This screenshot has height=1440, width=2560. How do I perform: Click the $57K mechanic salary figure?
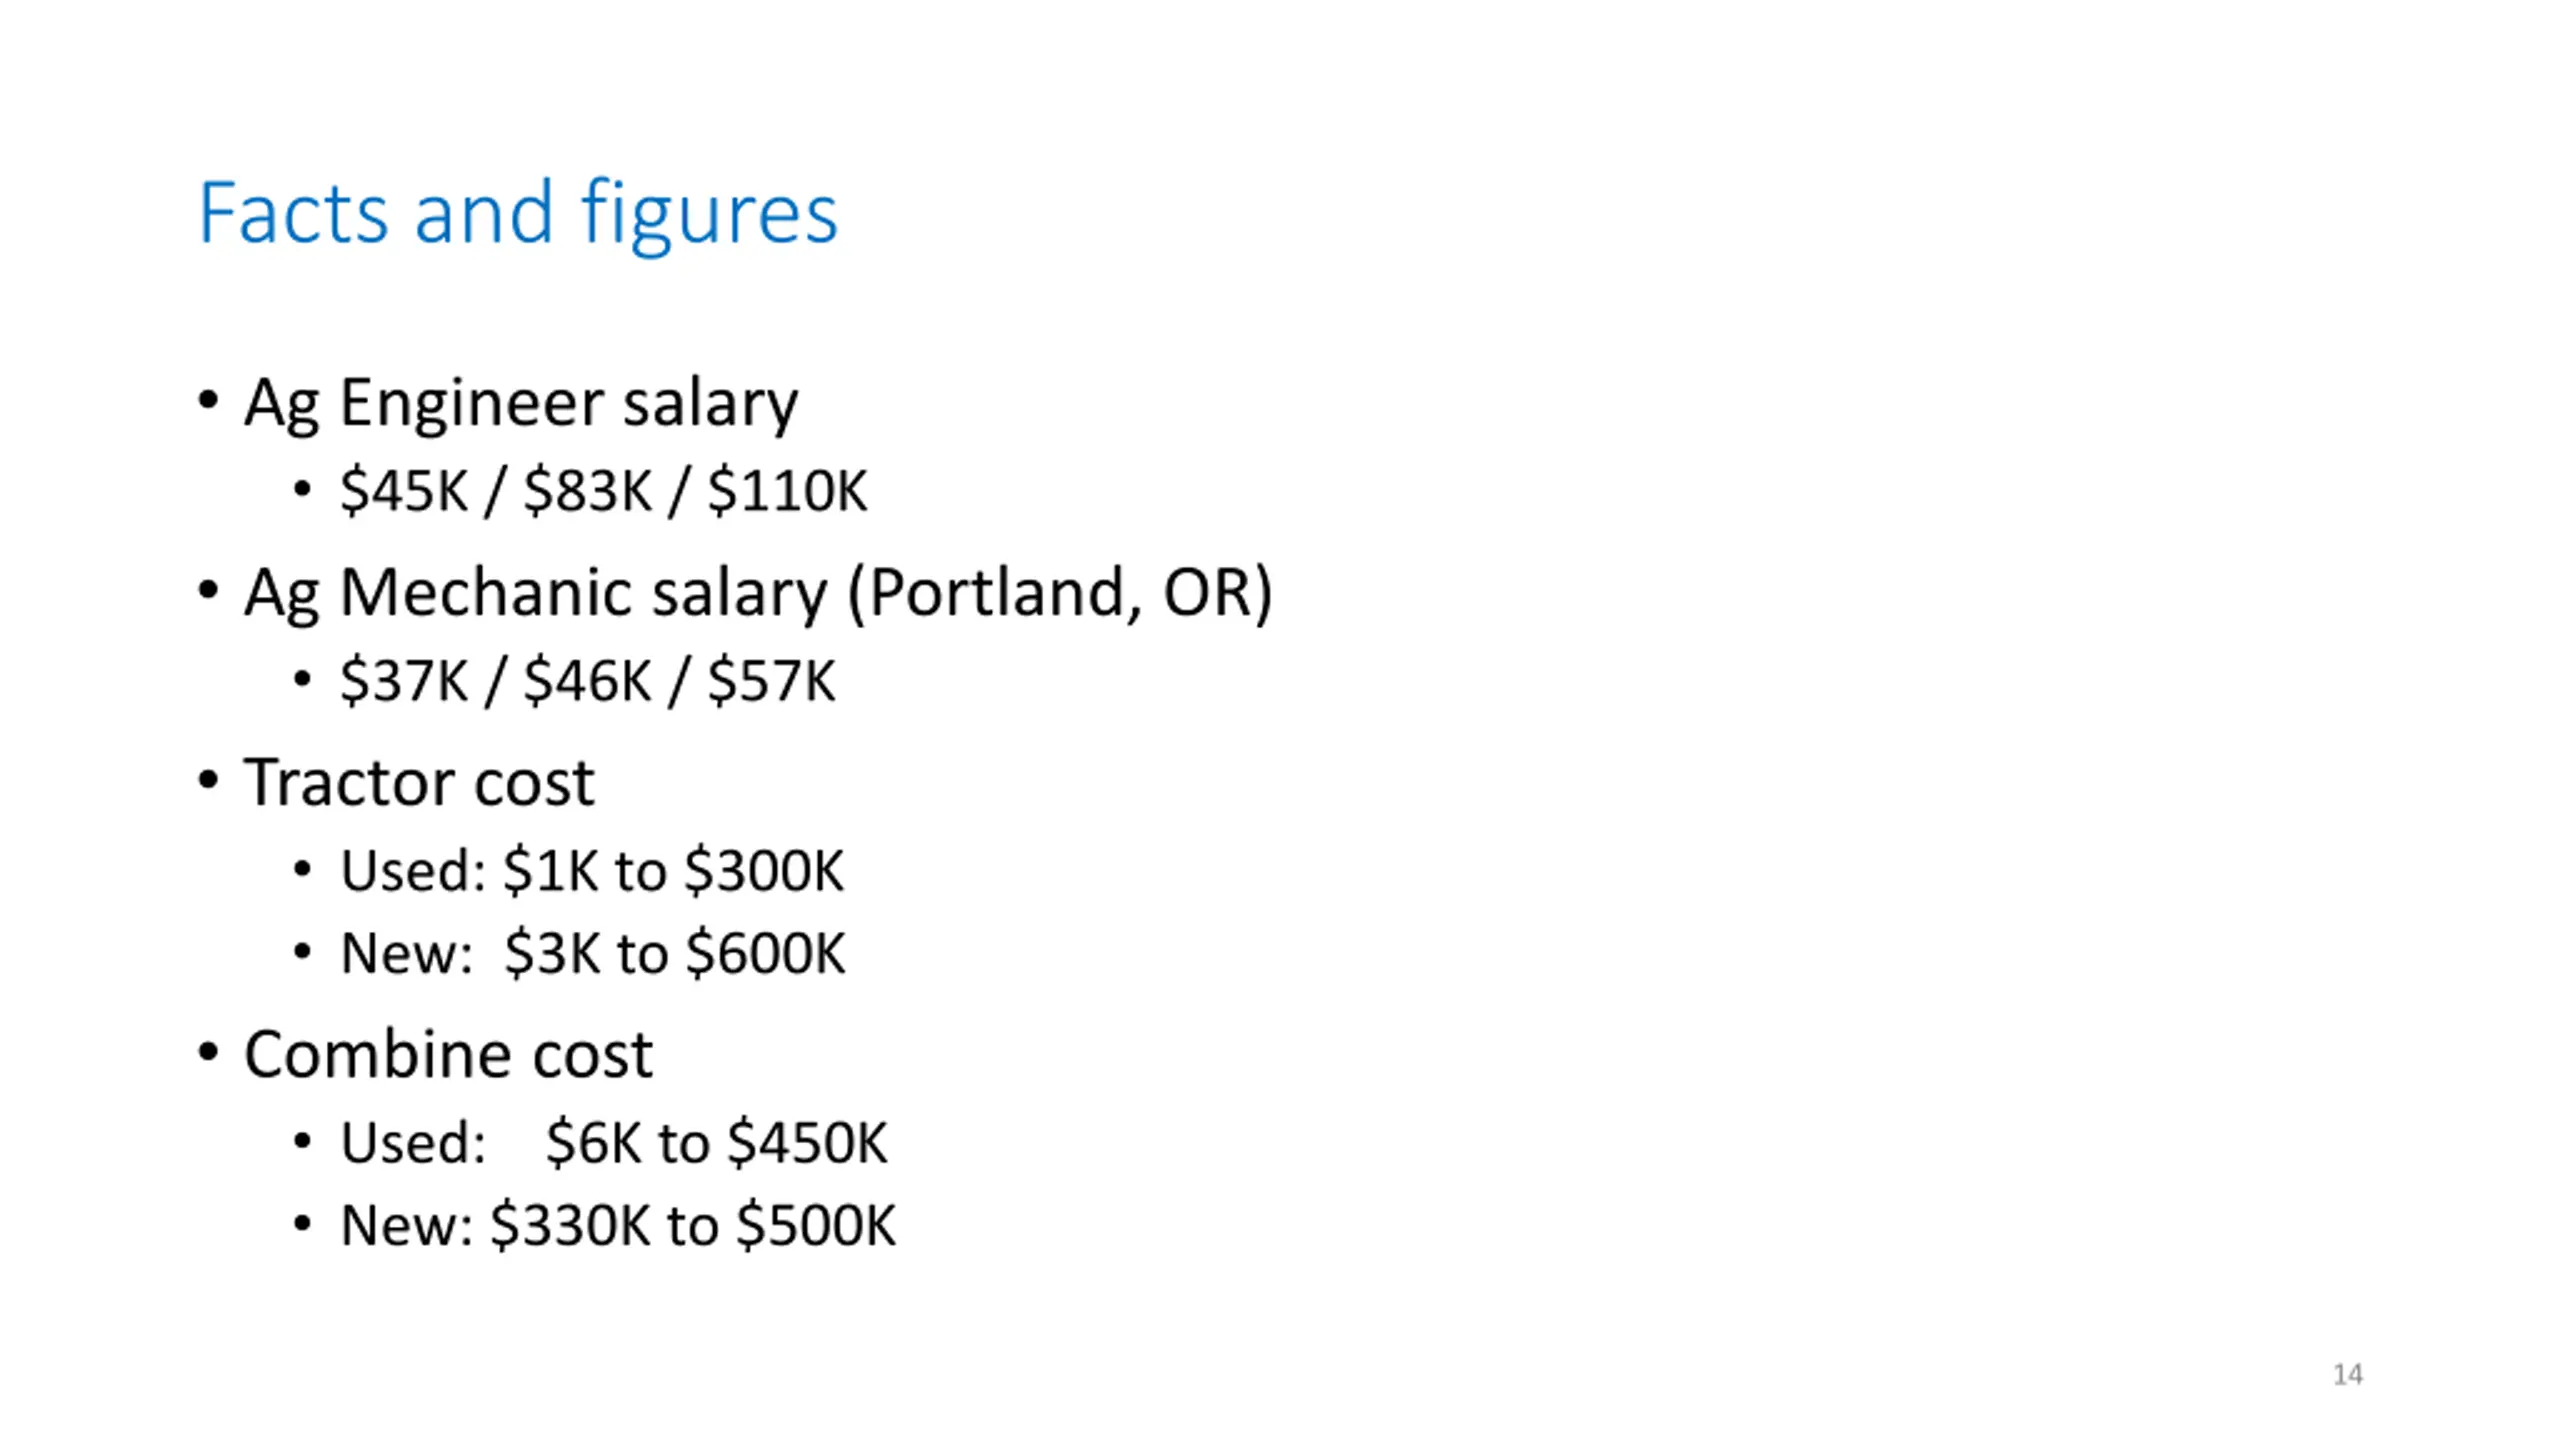click(772, 682)
